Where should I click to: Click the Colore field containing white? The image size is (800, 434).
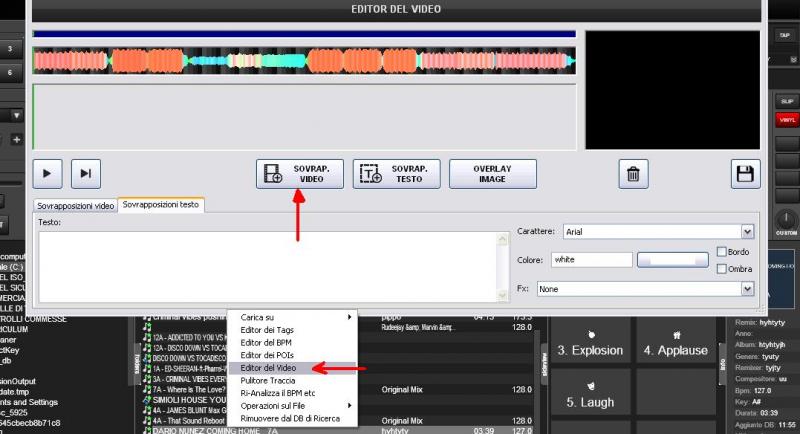pos(591,260)
